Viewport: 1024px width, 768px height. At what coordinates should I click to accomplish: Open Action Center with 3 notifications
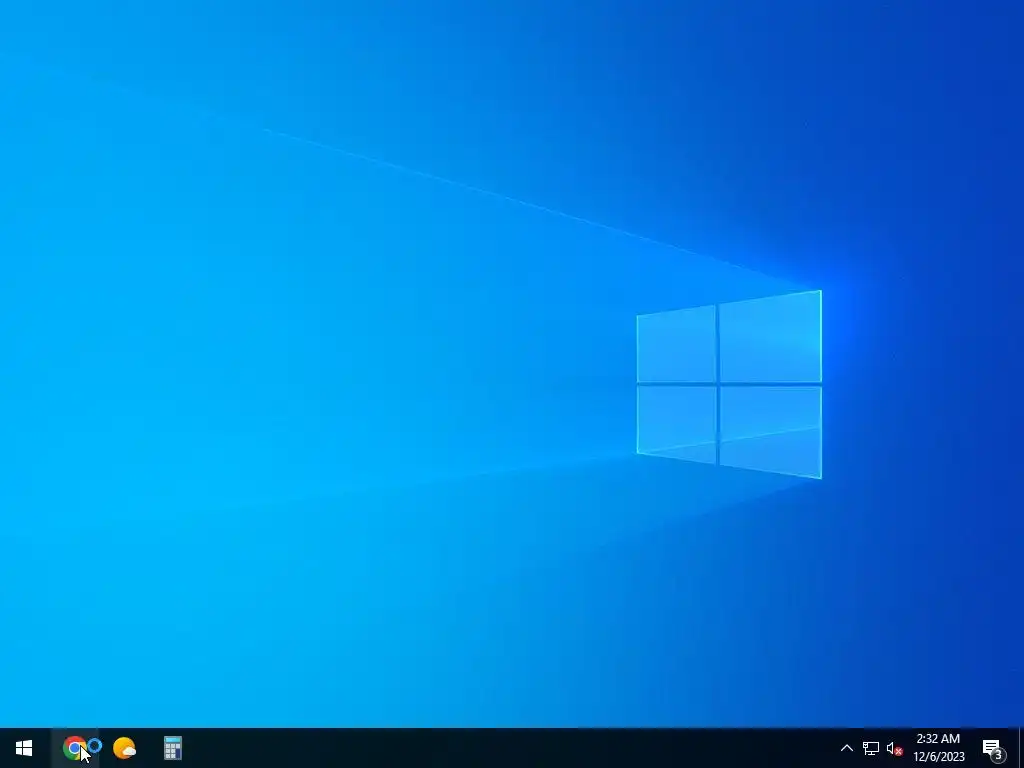click(x=993, y=748)
